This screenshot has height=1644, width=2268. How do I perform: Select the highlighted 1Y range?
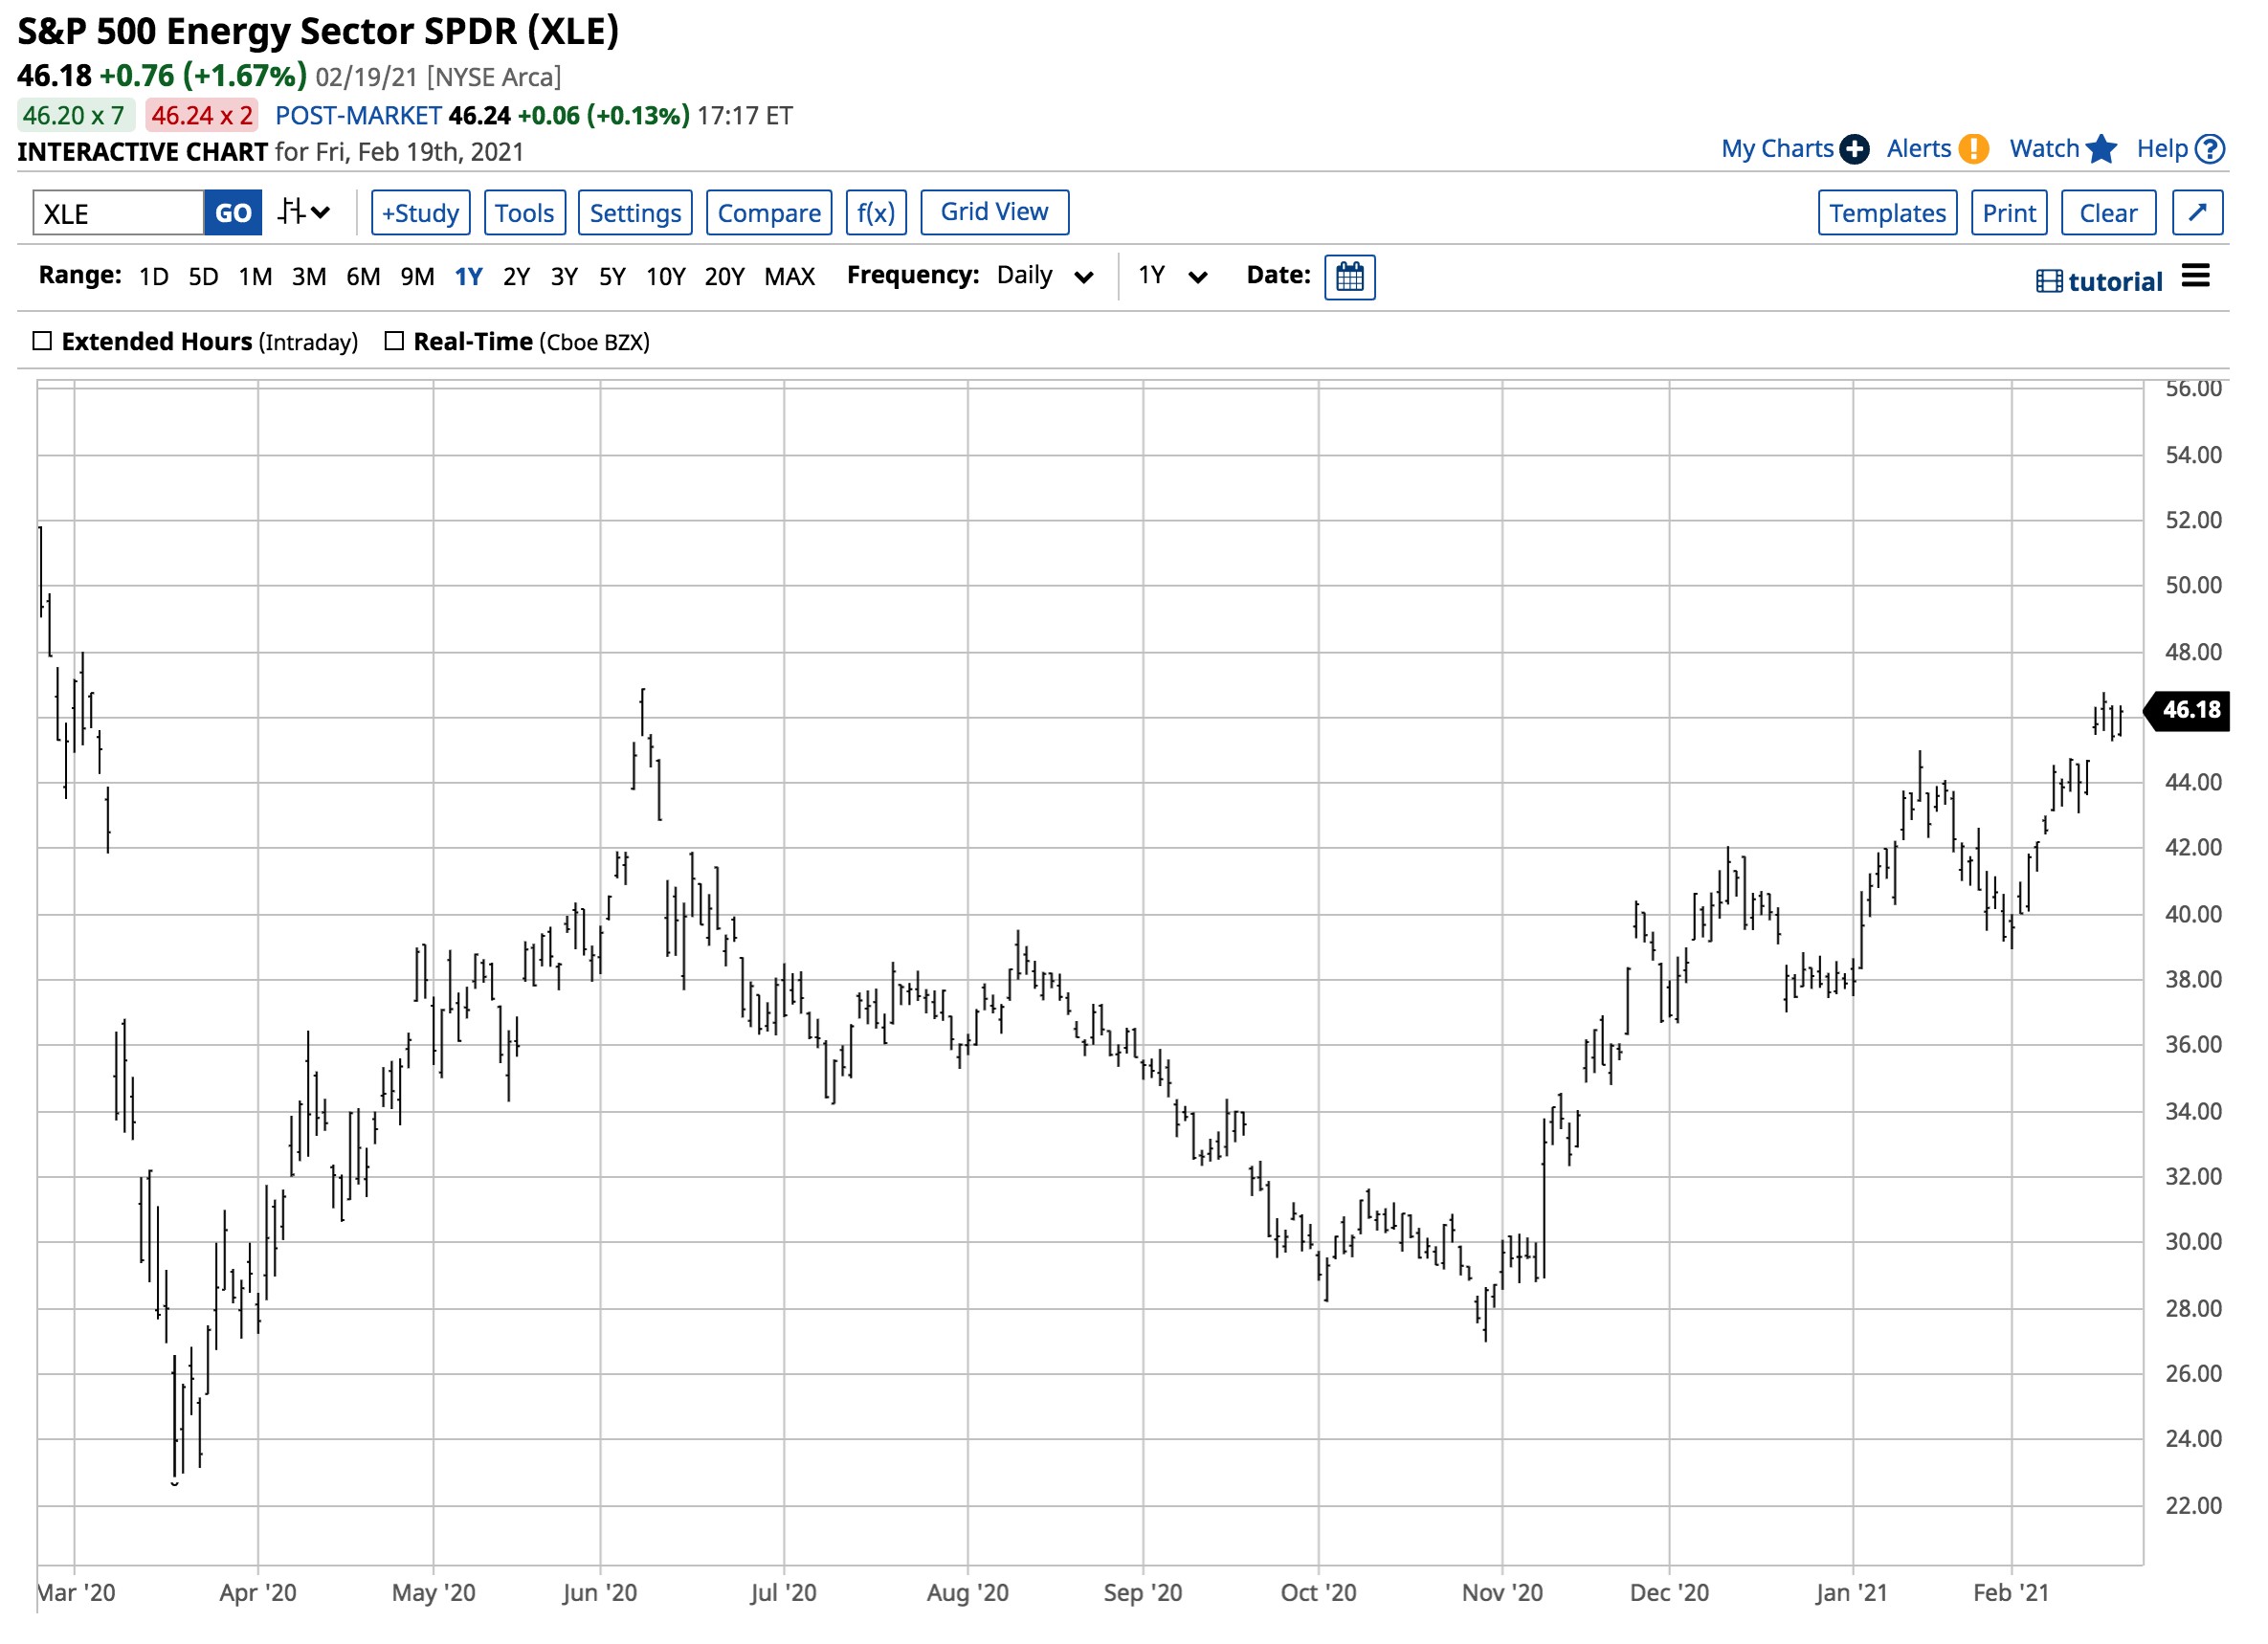coord(469,277)
